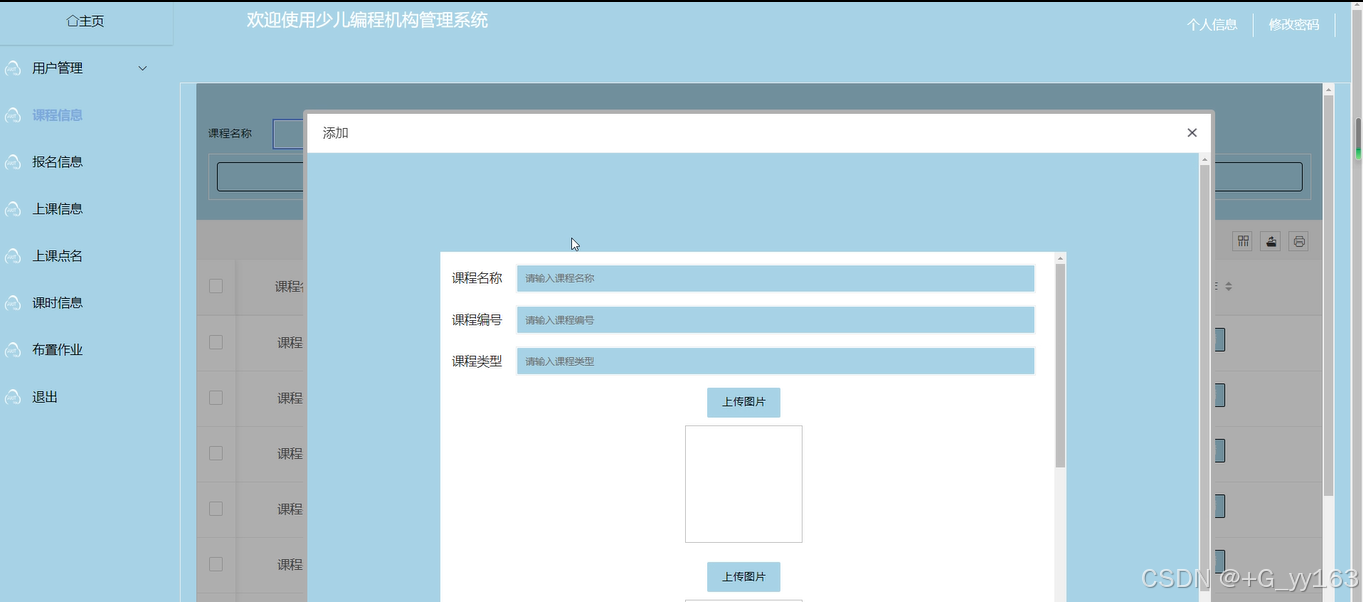
Task: Click the dialog's outer scrollbar
Action: 1204,380
